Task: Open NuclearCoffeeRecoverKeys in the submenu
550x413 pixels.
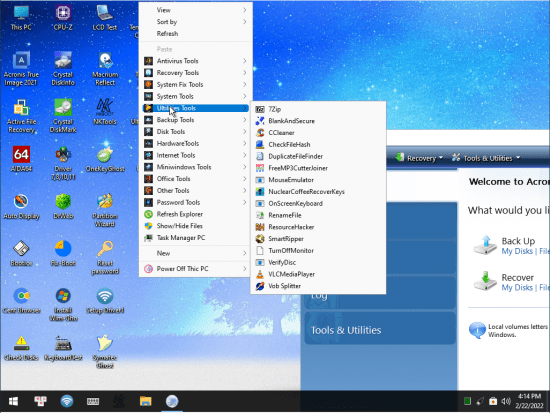Action: (x=318, y=192)
